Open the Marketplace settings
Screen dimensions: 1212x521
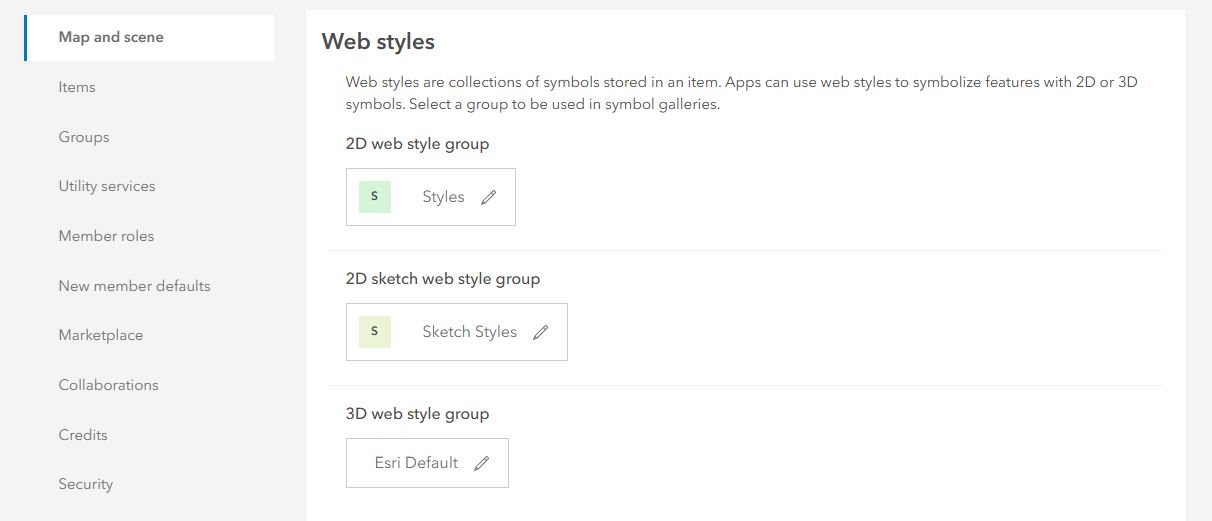[x=101, y=335]
